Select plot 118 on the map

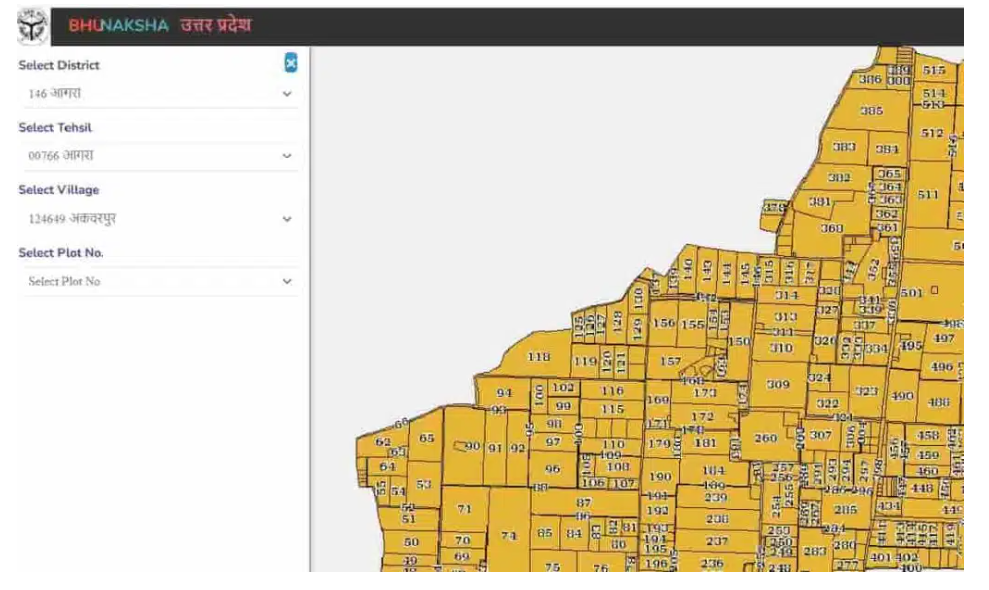538,358
